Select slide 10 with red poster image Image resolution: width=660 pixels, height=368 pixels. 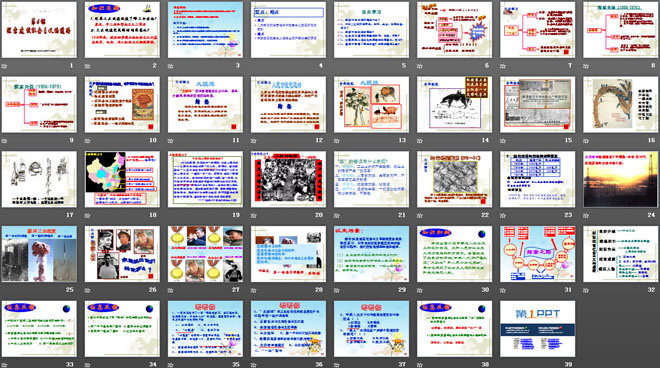122,104
